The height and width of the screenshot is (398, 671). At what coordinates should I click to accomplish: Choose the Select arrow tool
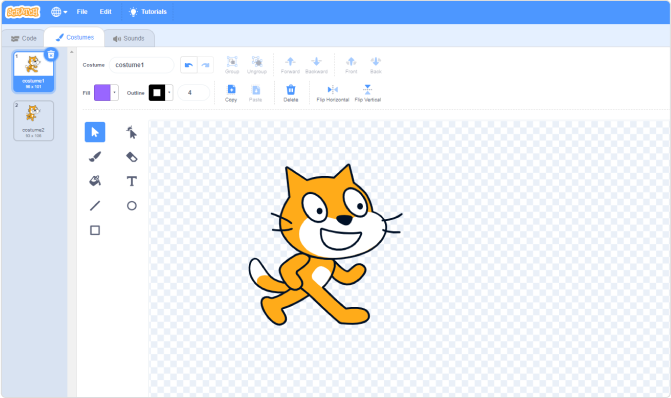tap(95, 132)
